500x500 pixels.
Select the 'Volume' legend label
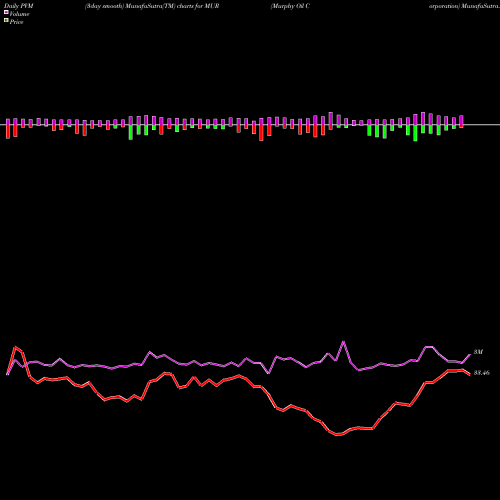click(19, 14)
